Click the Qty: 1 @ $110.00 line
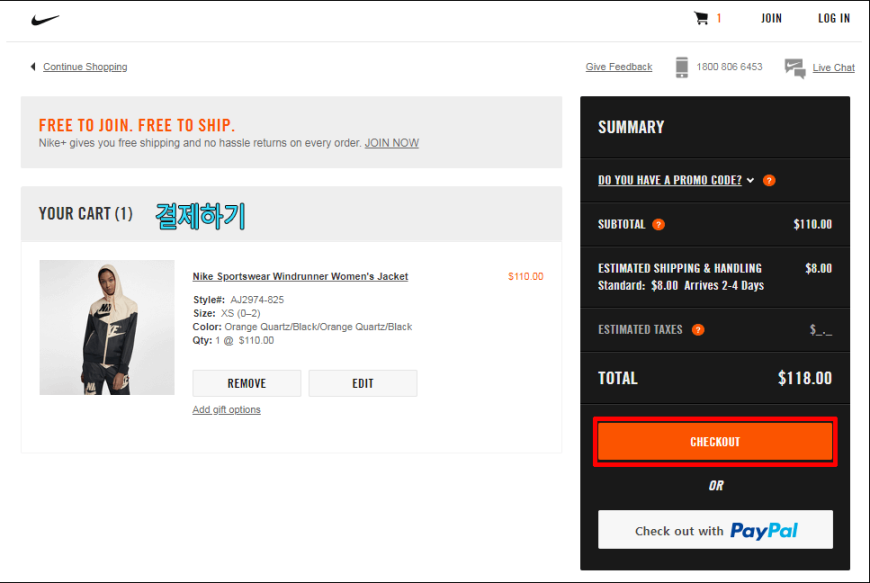Screen dimensions: 870x583 [233, 340]
